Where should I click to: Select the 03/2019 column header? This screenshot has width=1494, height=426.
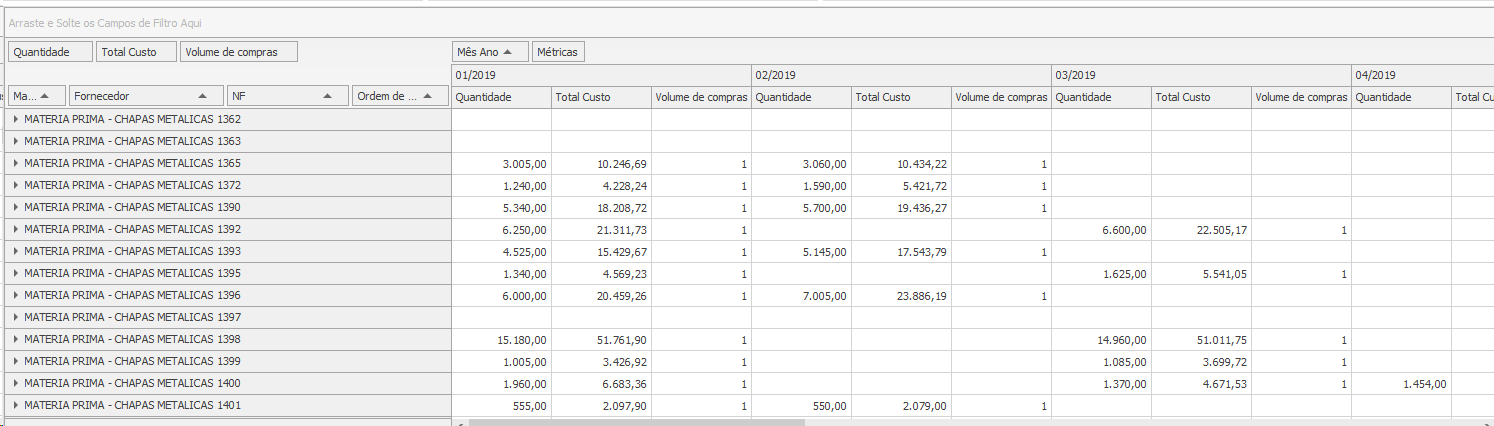pos(1200,75)
